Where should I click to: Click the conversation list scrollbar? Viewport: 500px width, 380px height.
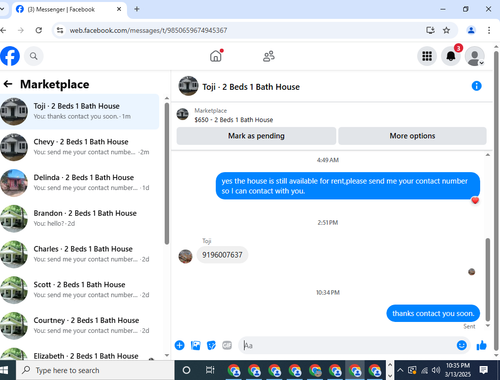click(167, 173)
